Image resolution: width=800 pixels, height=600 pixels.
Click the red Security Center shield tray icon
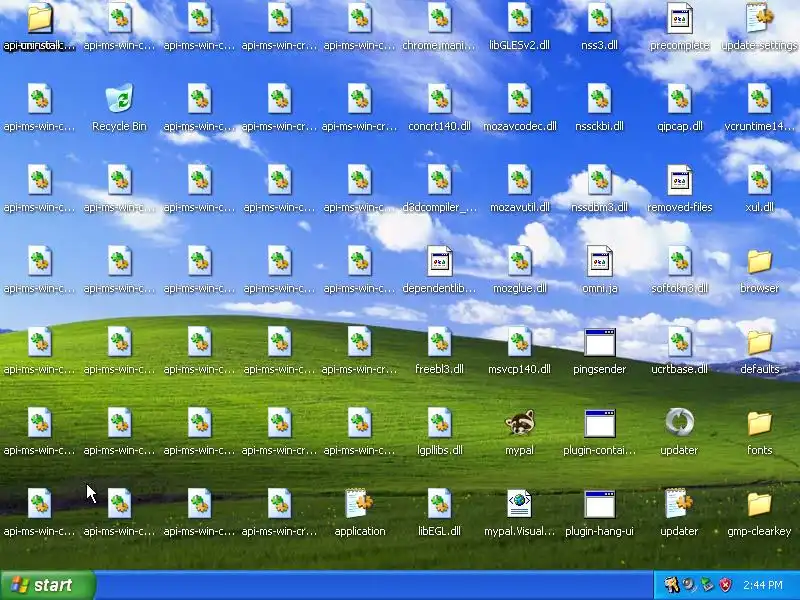pyautogui.click(x=725, y=585)
